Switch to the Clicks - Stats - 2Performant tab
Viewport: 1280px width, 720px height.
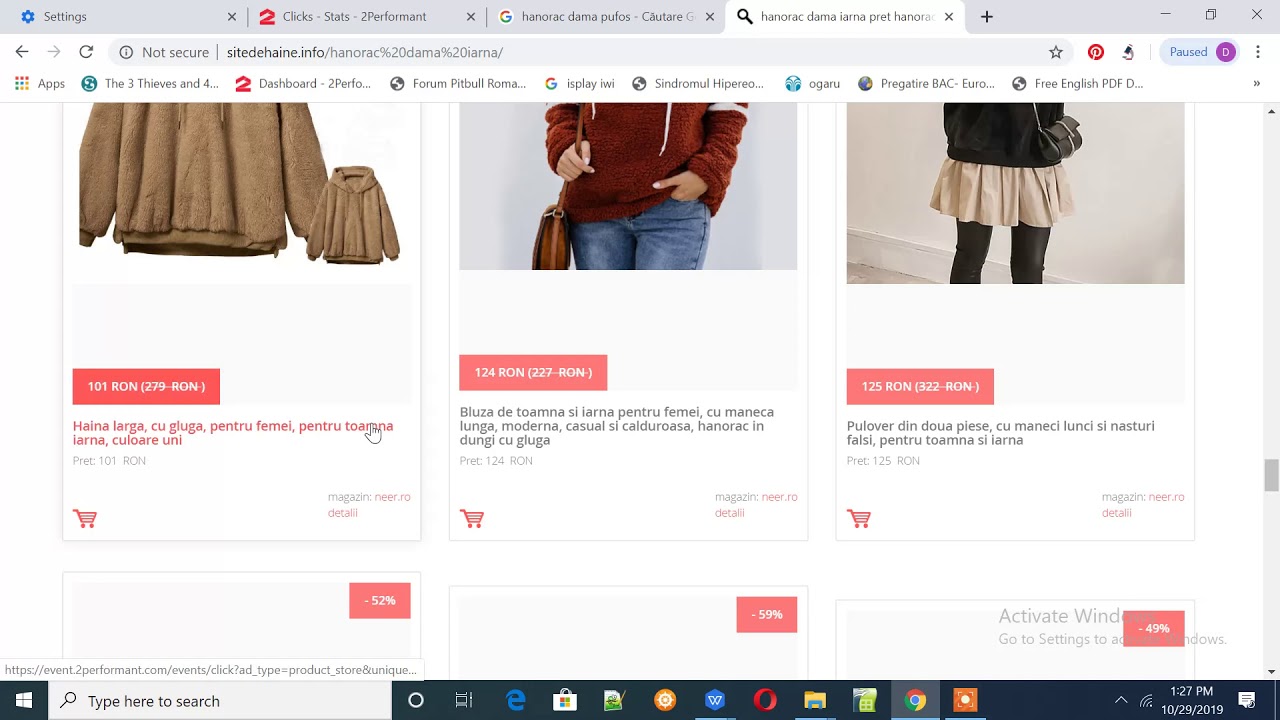(x=365, y=16)
